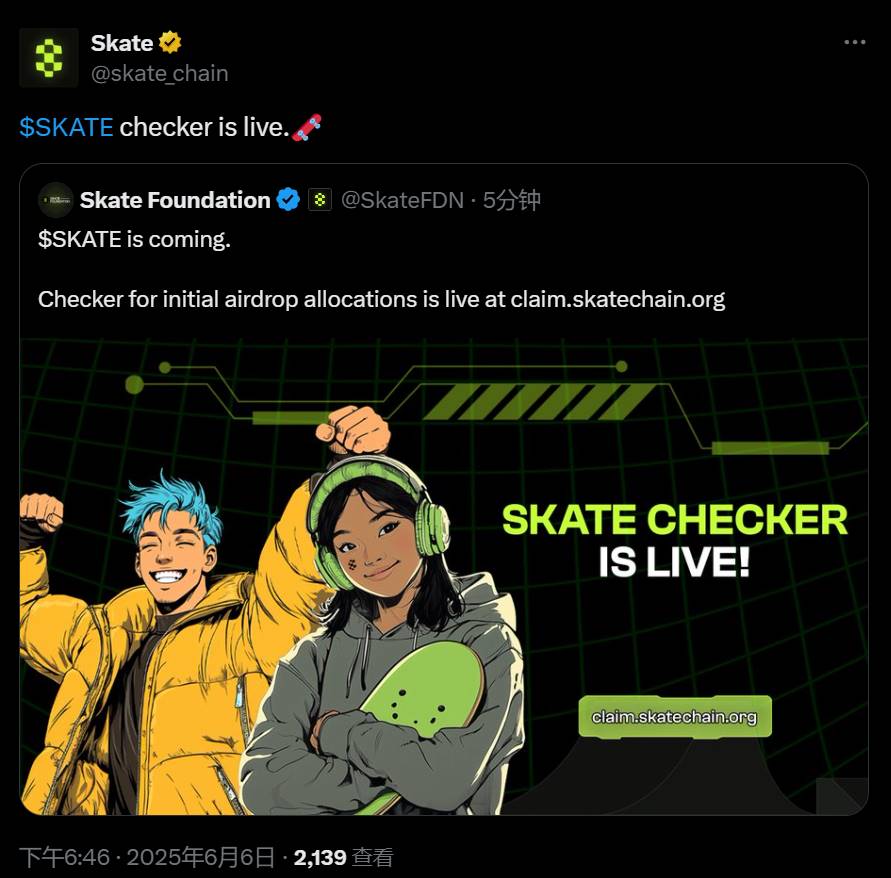Click the 2,139 查看 view count
891x878 pixels.
tap(343, 857)
